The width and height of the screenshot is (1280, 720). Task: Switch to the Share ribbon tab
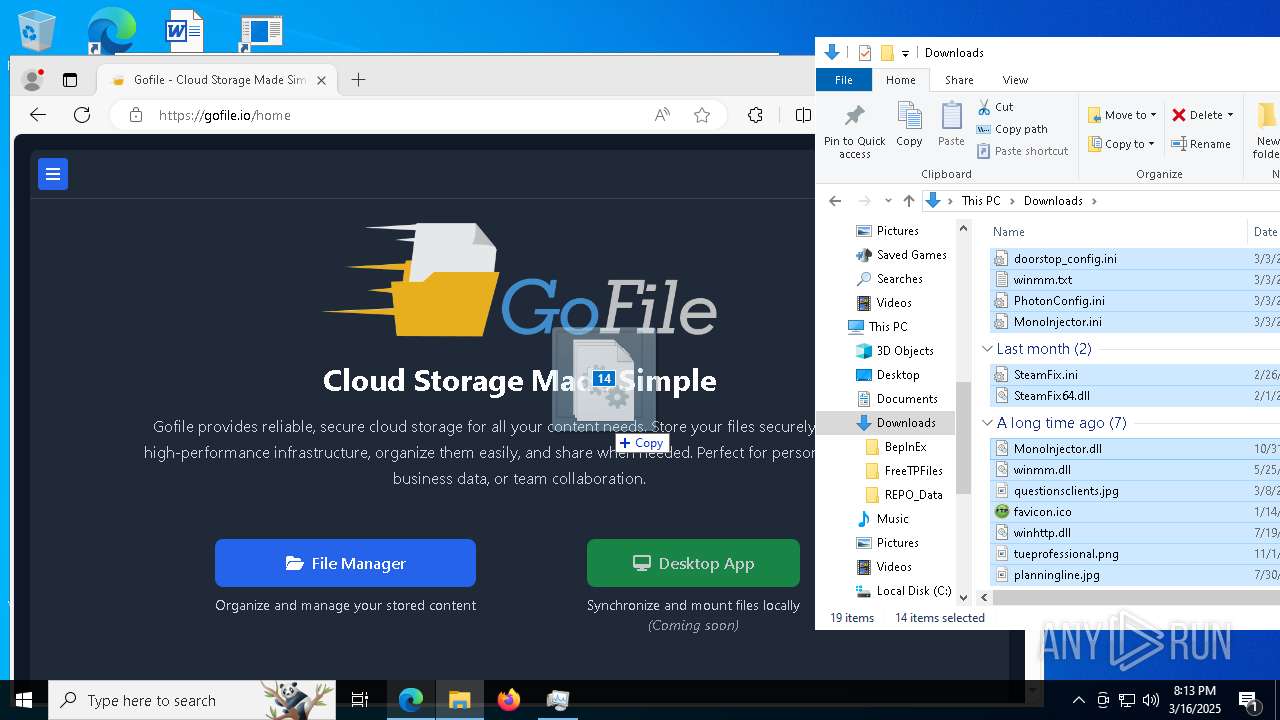pos(959,80)
